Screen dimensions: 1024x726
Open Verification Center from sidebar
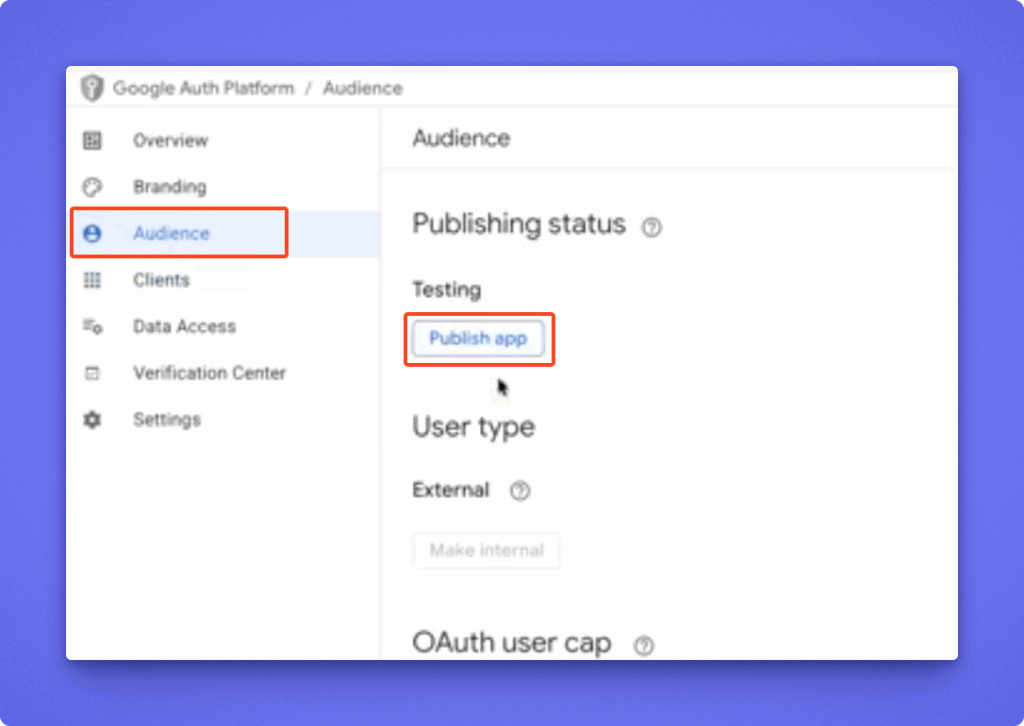pos(209,374)
